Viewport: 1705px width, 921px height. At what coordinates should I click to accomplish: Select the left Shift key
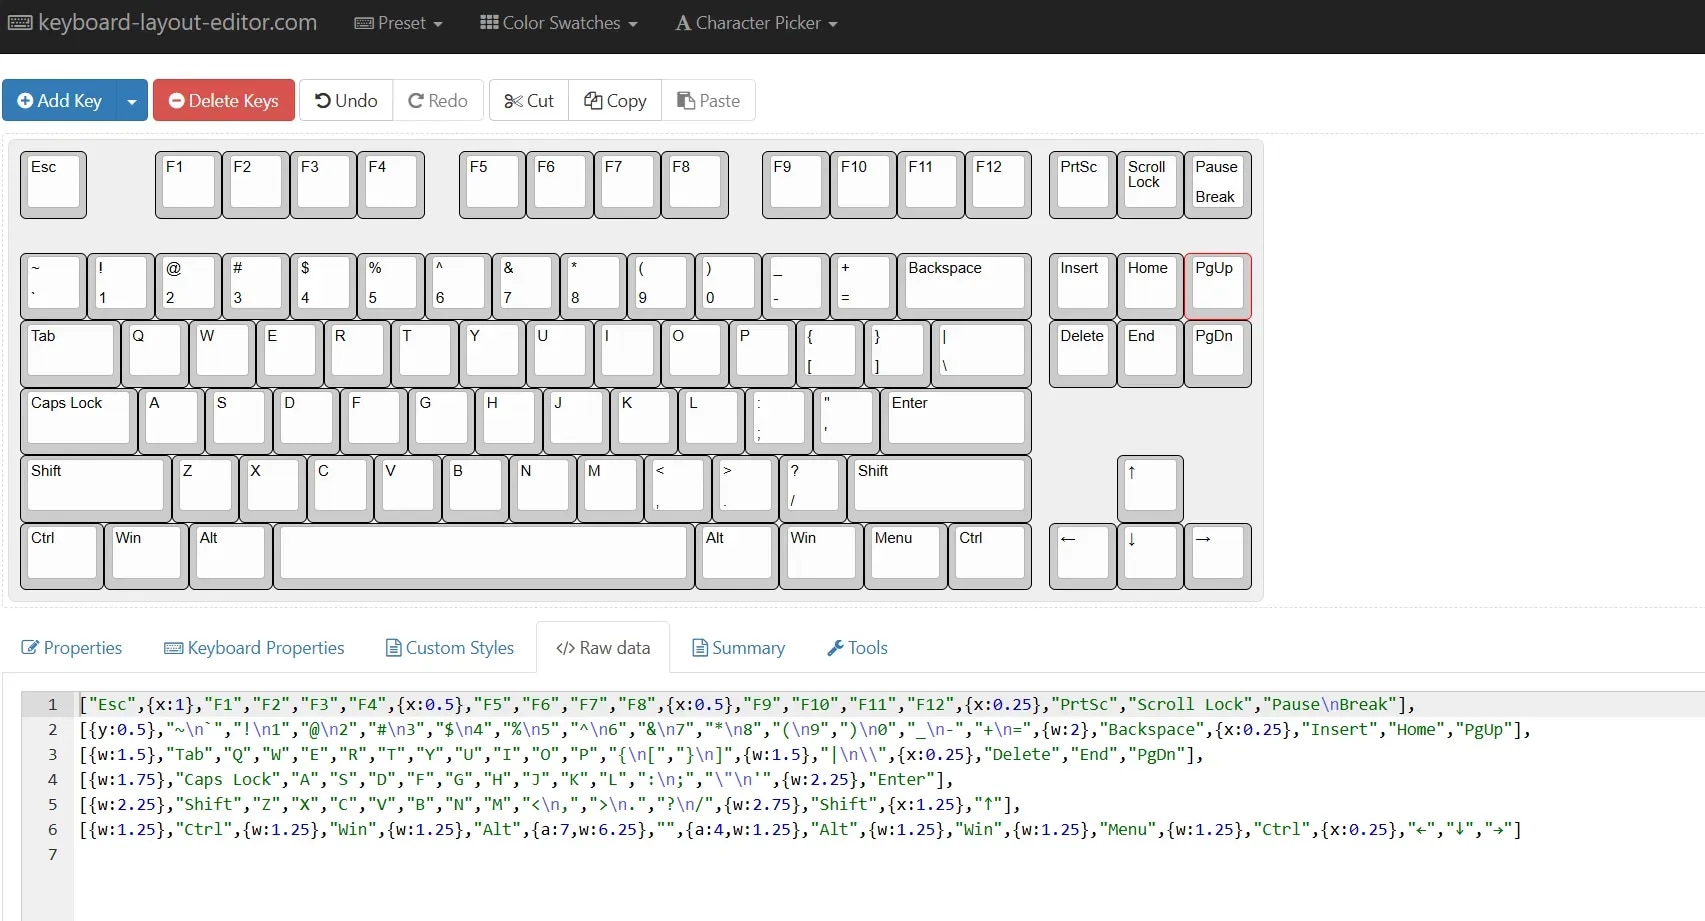(x=95, y=489)
